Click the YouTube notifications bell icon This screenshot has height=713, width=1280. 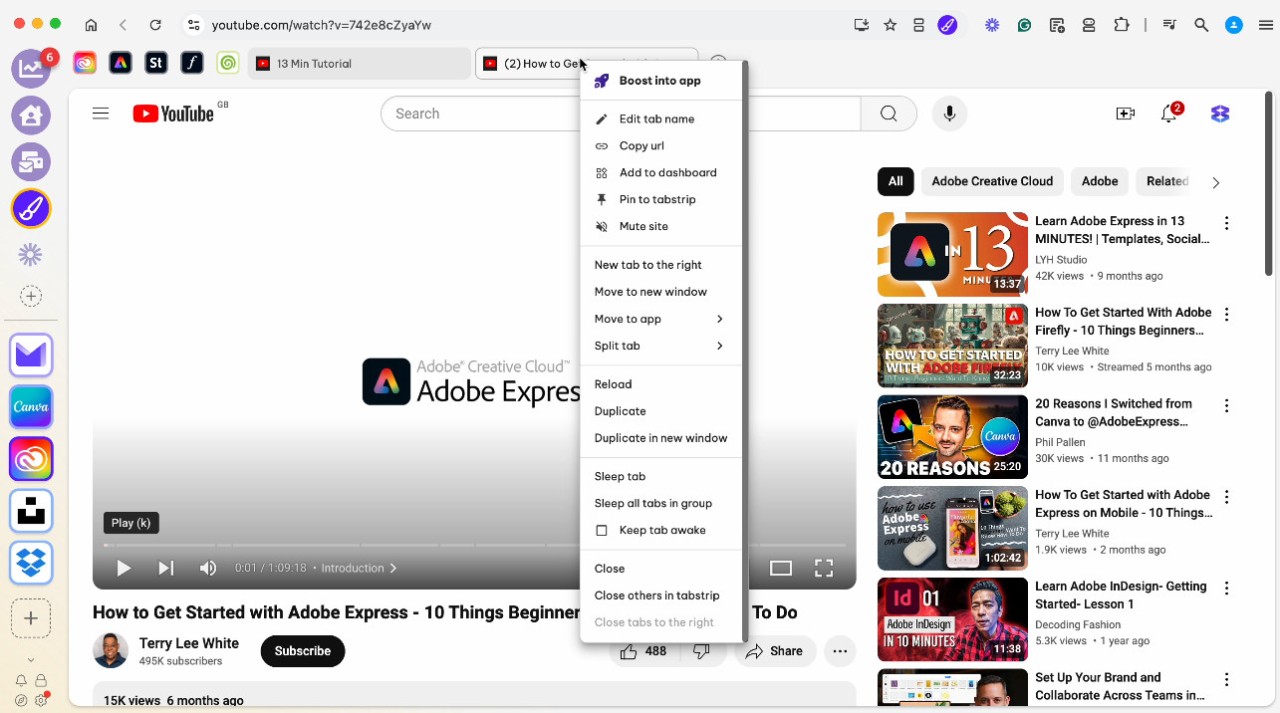click(x=1168, y=114)
